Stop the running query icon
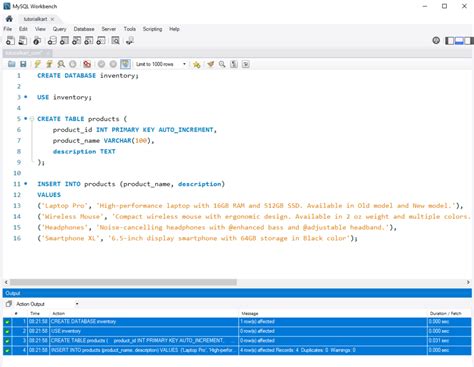Image resolution: width=474 pixels, height=367 pixels. (x=73, y=64)
